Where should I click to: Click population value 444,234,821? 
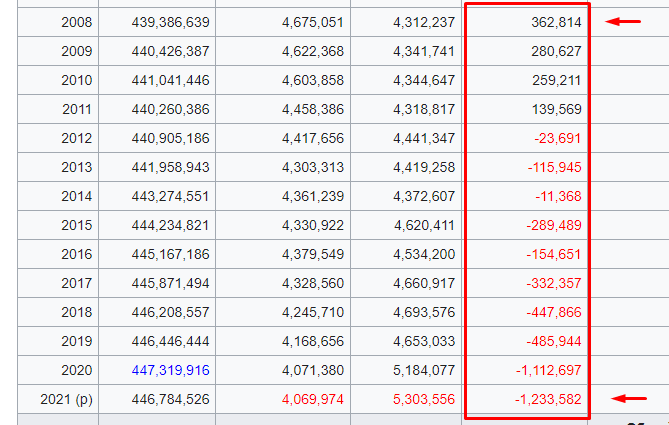[170, 225]
